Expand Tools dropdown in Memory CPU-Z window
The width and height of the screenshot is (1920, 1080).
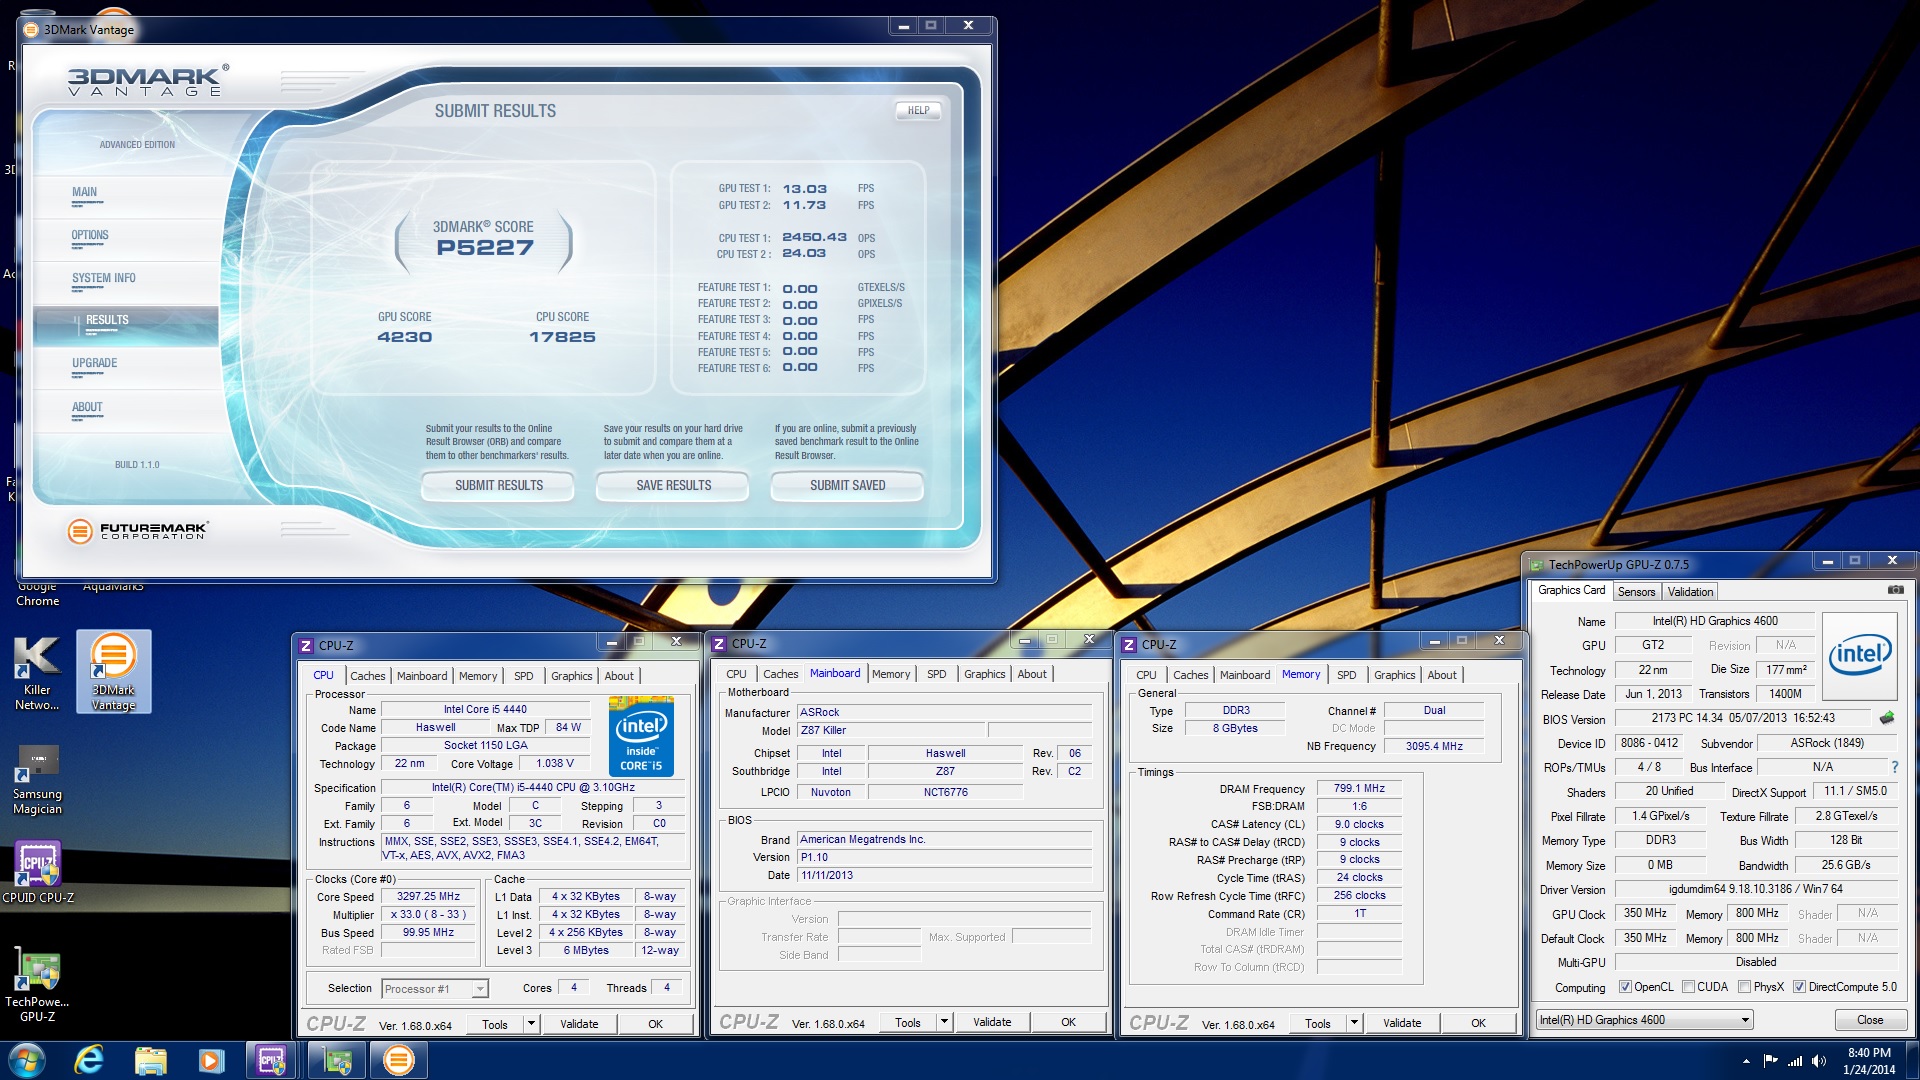[1354, 1023]
